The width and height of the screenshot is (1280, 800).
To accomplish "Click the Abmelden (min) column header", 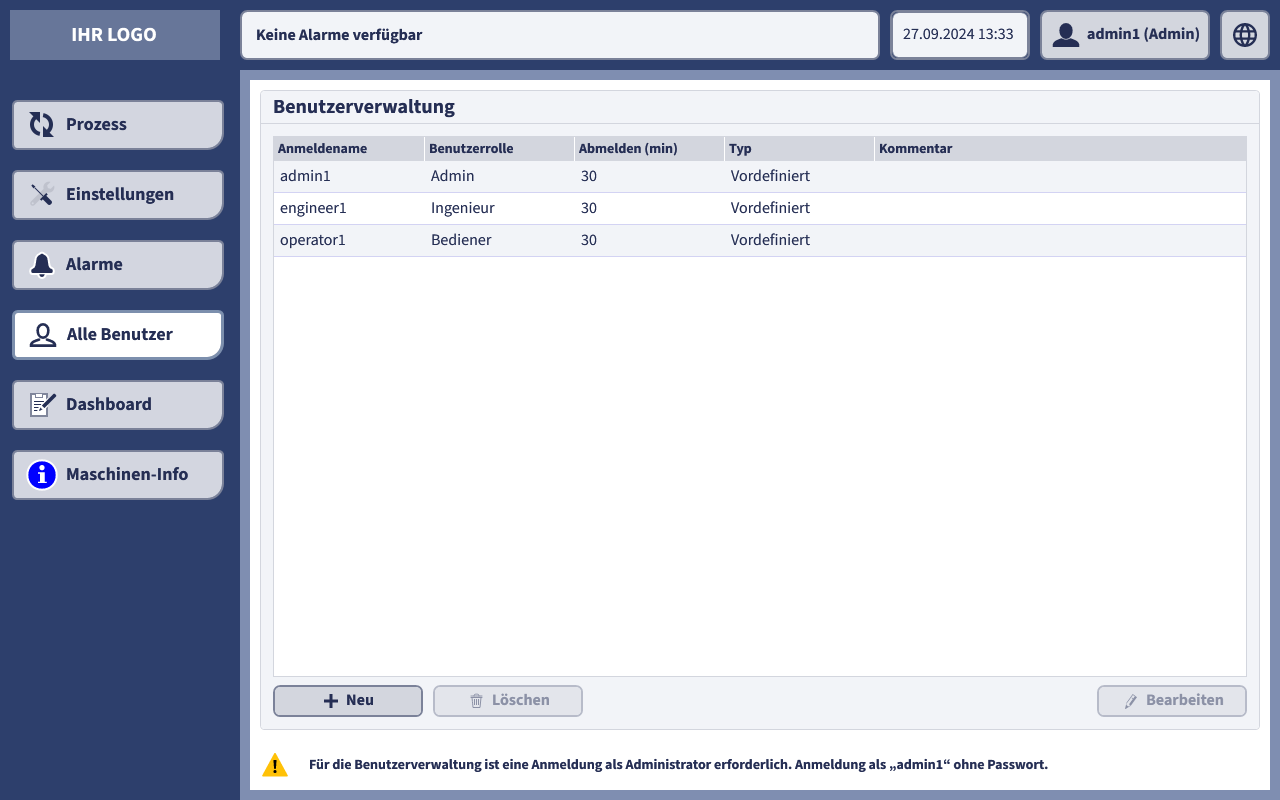I will 649,148.
